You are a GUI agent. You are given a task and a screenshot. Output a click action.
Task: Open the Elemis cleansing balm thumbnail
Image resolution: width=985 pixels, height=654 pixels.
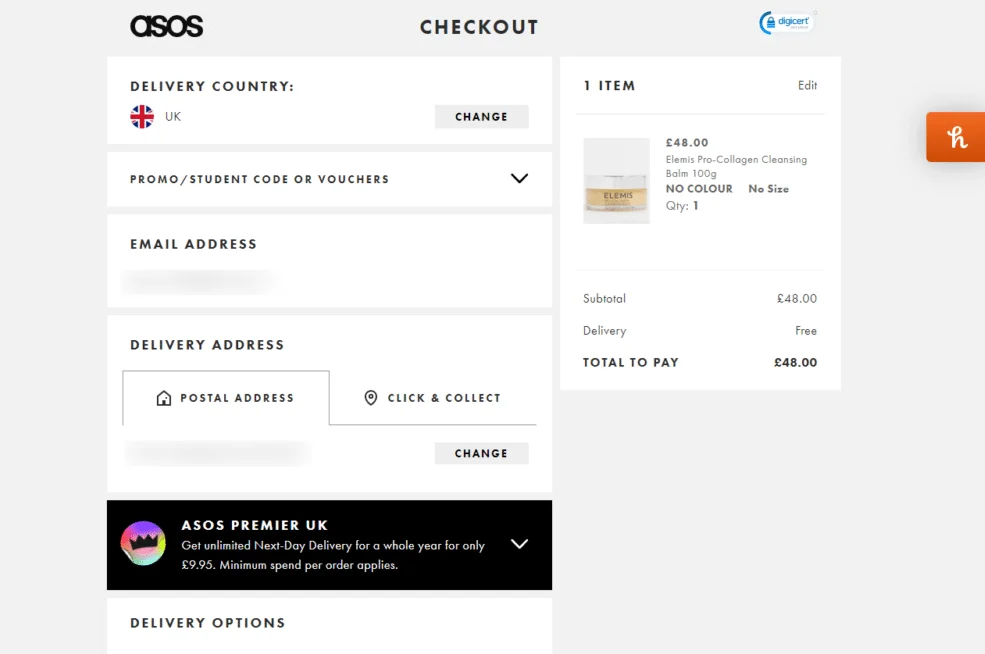pos(616,180)
